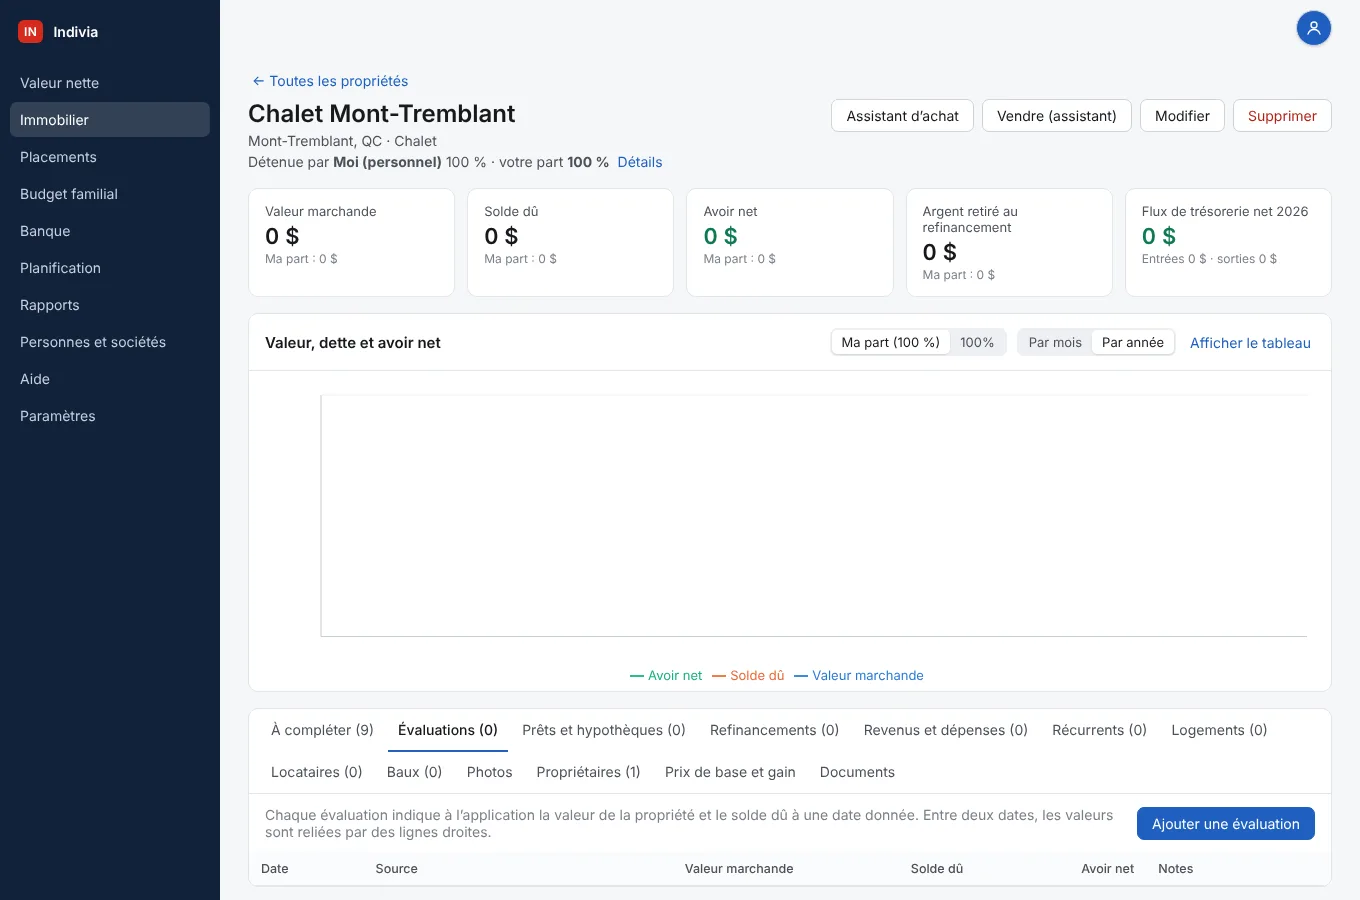Open the user profile avatar icon

click(1313, 28)
